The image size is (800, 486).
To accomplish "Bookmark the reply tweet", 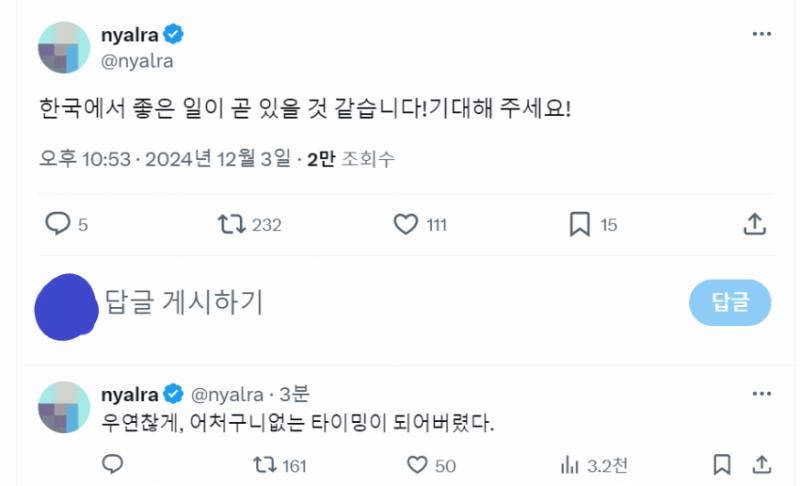I will click(721, 464).
